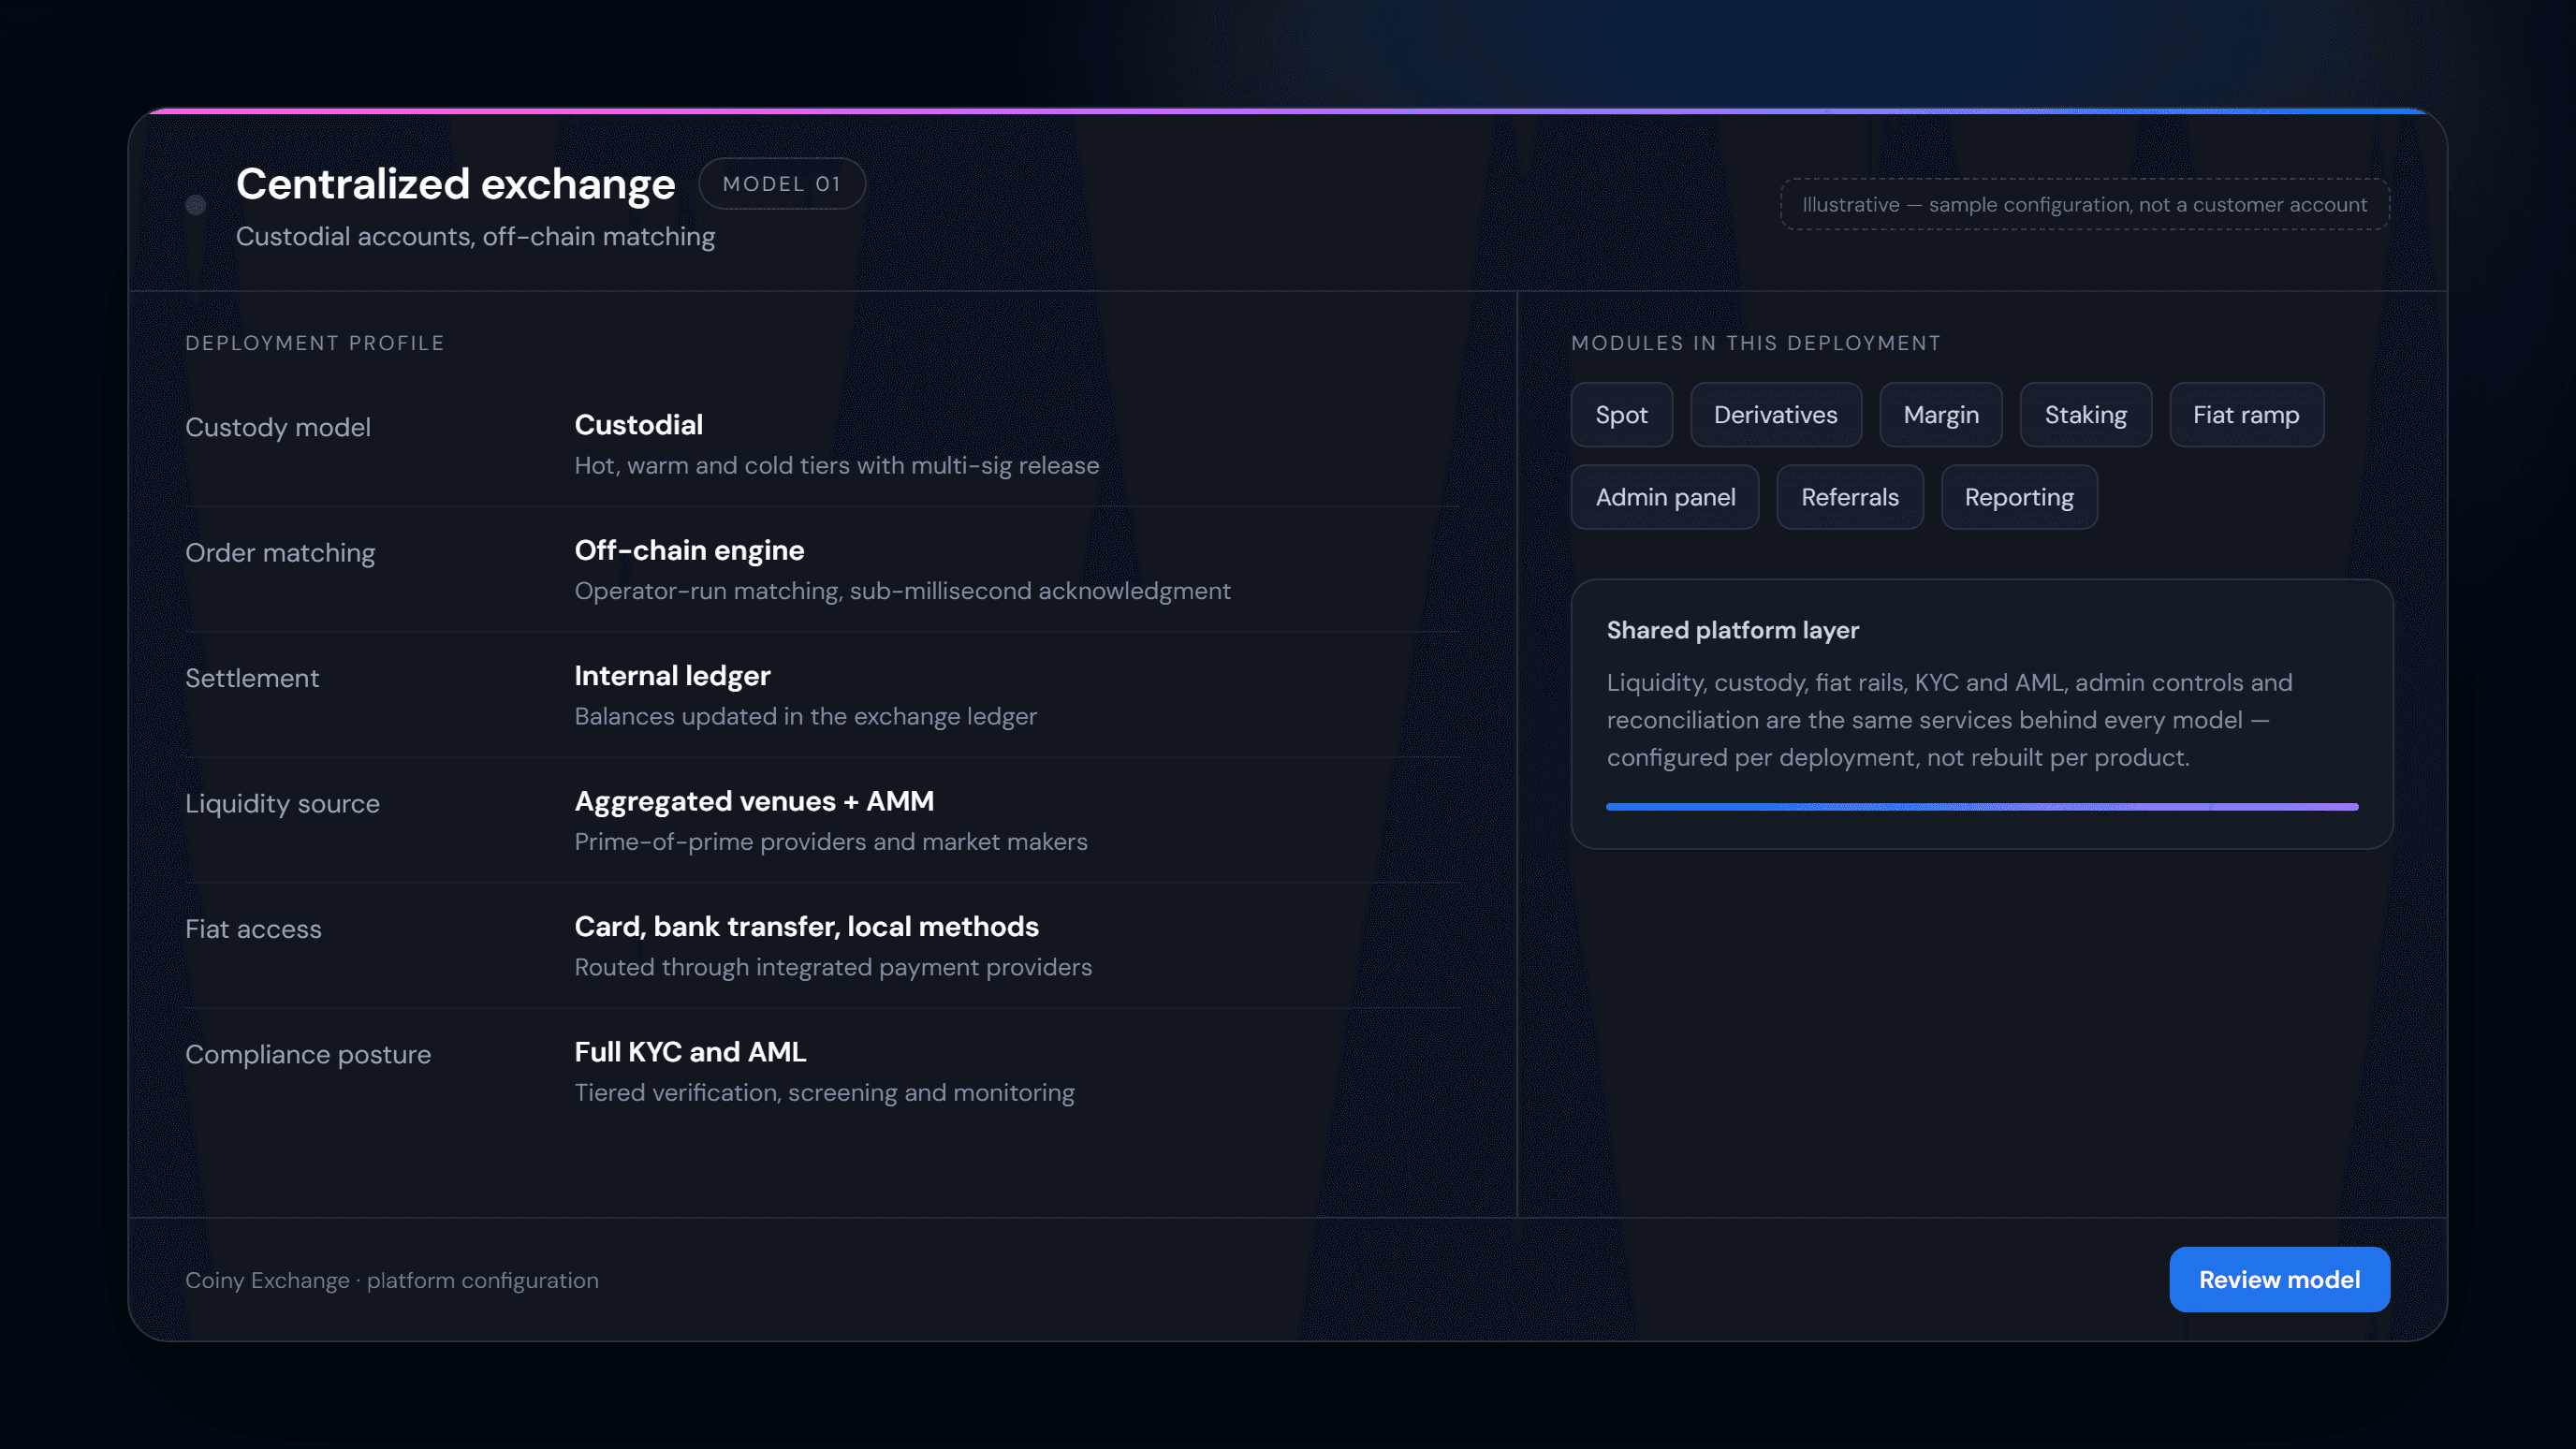
Task: Click the Off-chain engine value
Action: (689, 550)
